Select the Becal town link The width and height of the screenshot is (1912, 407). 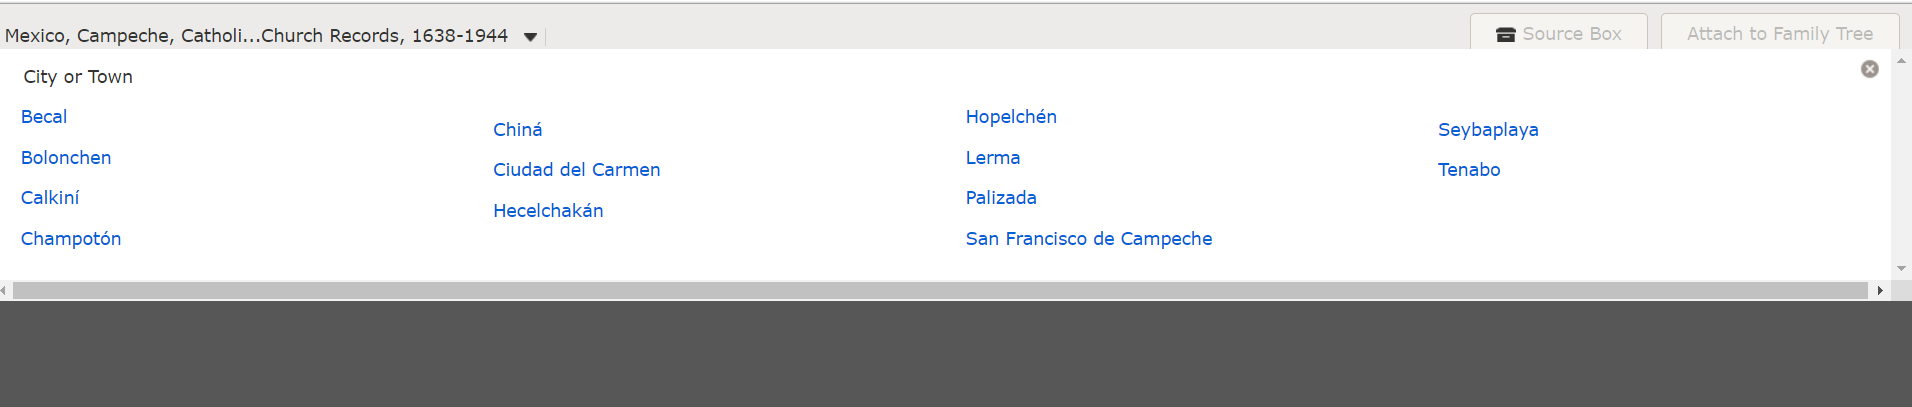44,117
